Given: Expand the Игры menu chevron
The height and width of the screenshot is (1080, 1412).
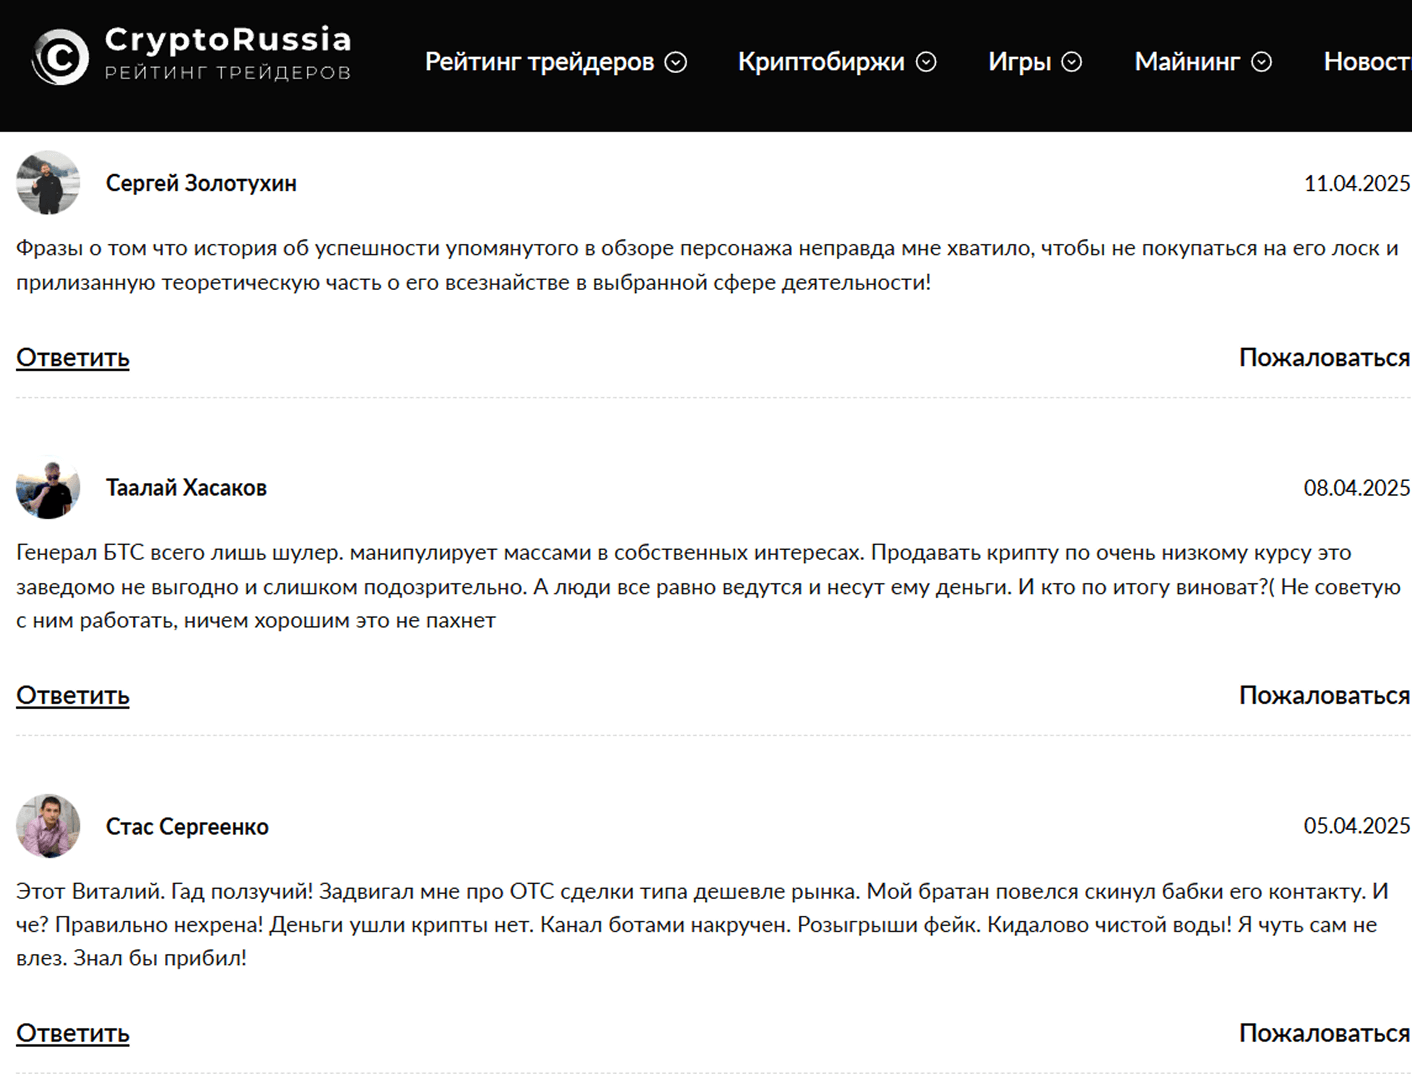Looking at the screenshot, I should point(1072,62).
